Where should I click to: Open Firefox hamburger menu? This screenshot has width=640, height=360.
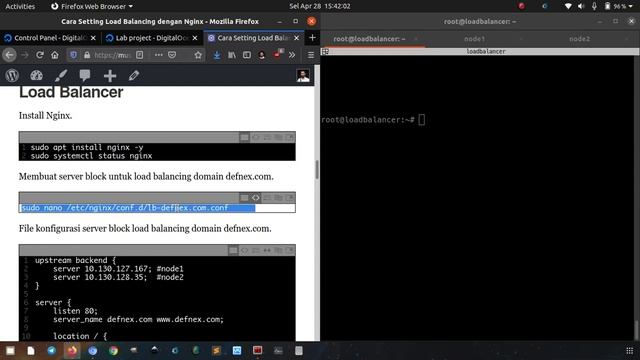tap(311, 55)
